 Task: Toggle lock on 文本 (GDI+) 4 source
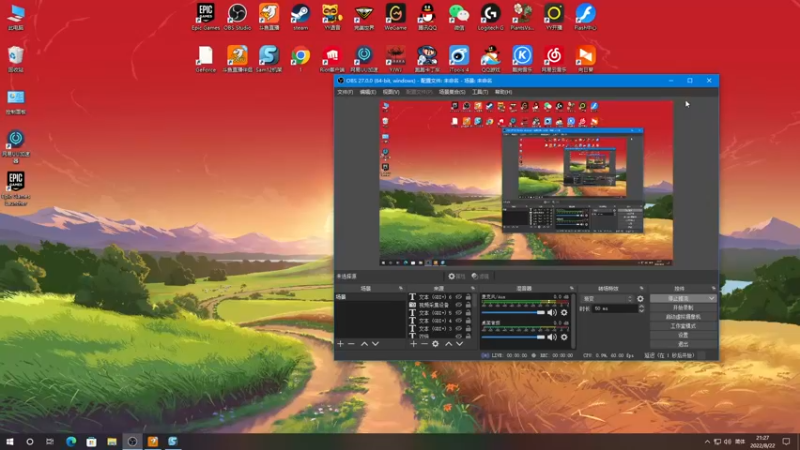[x=468, y=321]
